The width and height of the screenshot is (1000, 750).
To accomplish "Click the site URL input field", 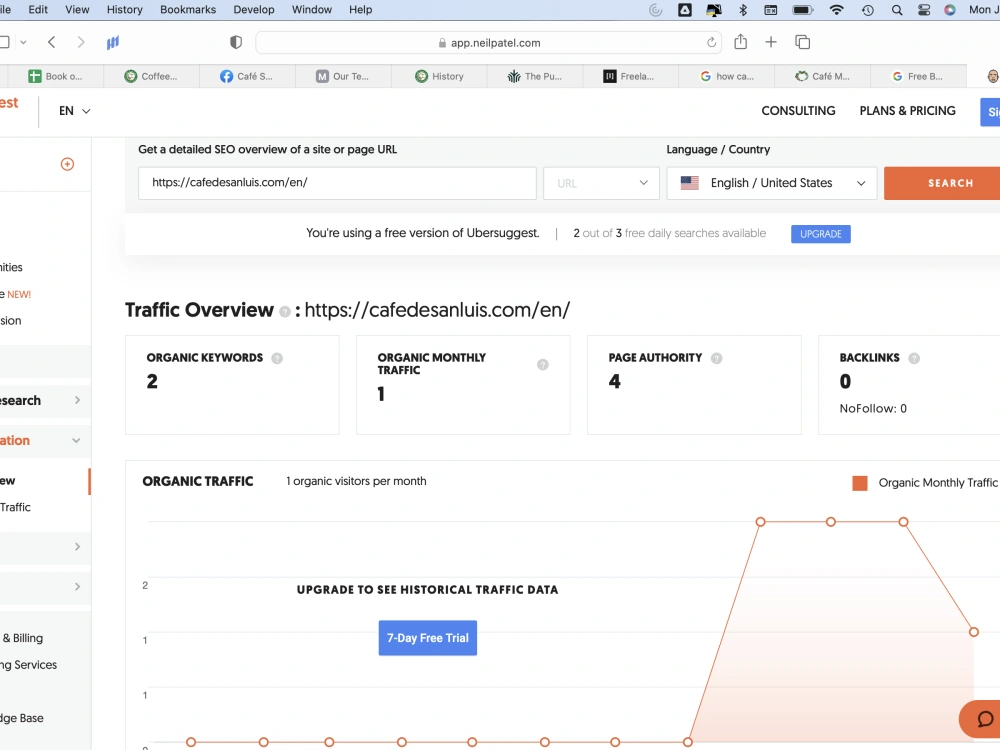I will pyautogui.click(x=337, y=183).
